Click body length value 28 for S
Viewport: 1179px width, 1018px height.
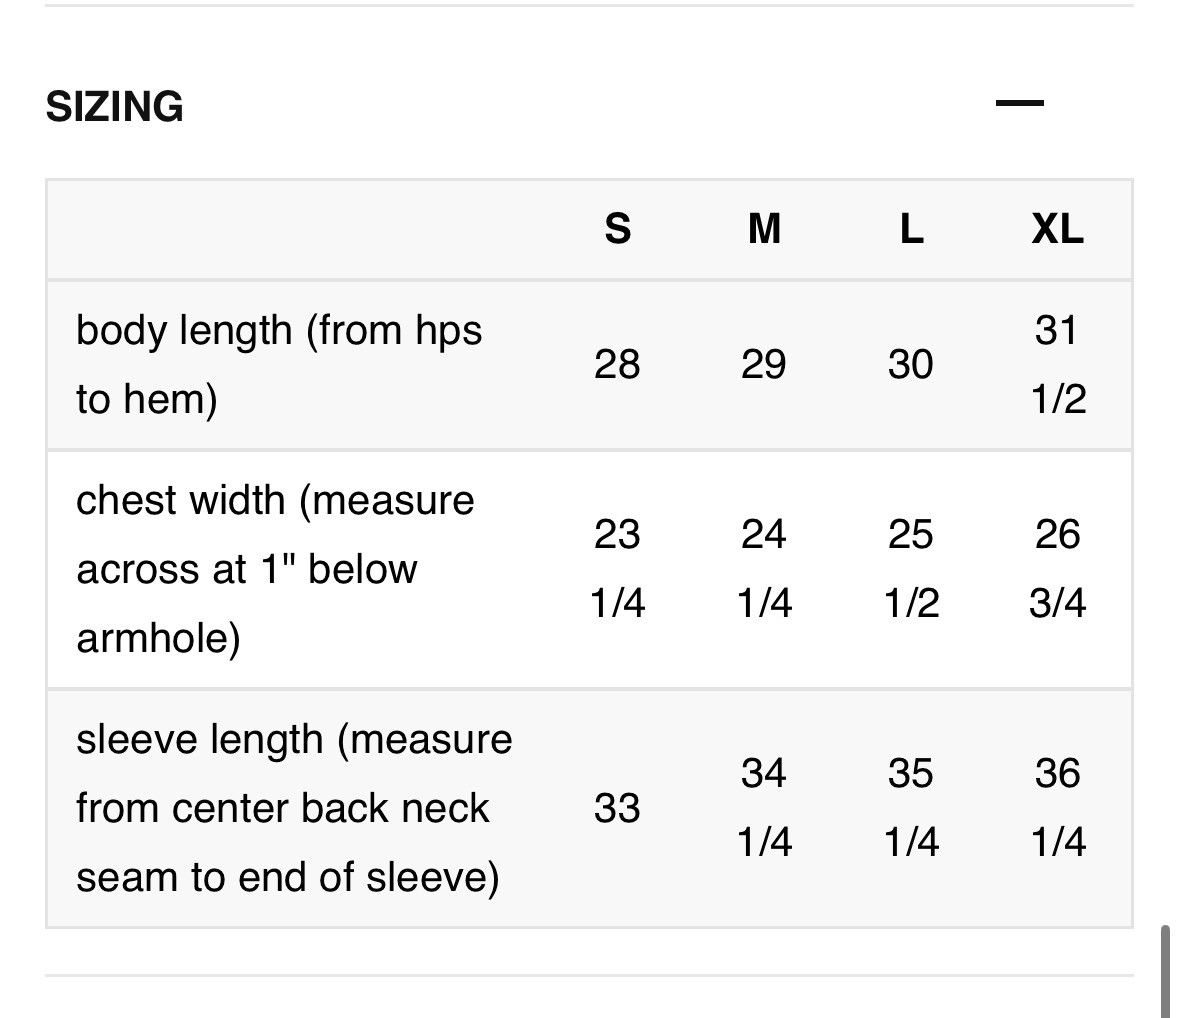[x=617, y=365]
